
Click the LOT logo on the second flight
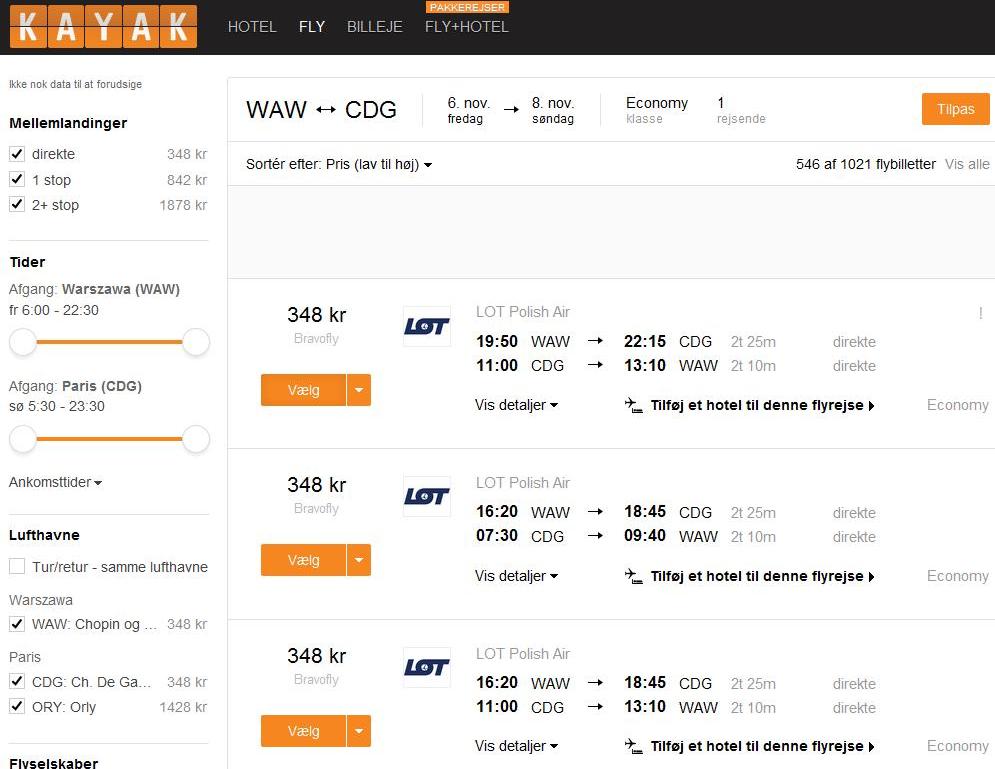tap(426, 496)
